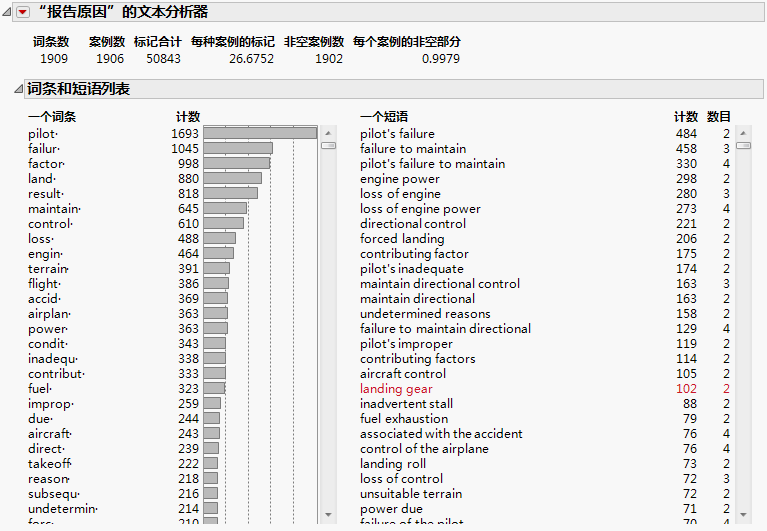Click the bar next to count 880
Viewport: 767px width, 531px height.
[x=233, y=178]
